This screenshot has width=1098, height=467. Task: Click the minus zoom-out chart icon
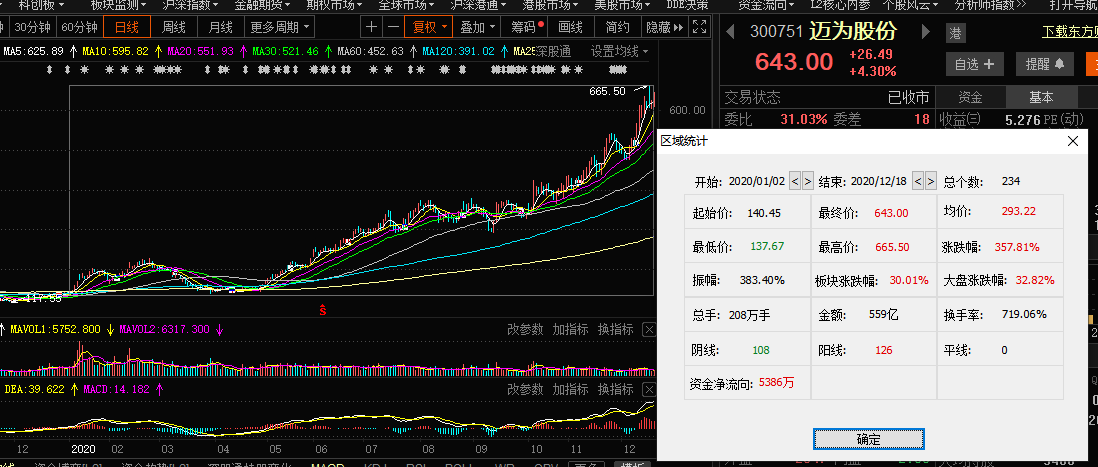393,27
